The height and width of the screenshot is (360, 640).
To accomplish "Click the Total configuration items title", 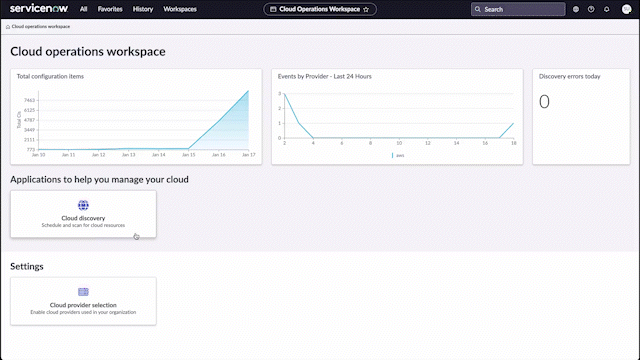I will [x=50, y=76].
